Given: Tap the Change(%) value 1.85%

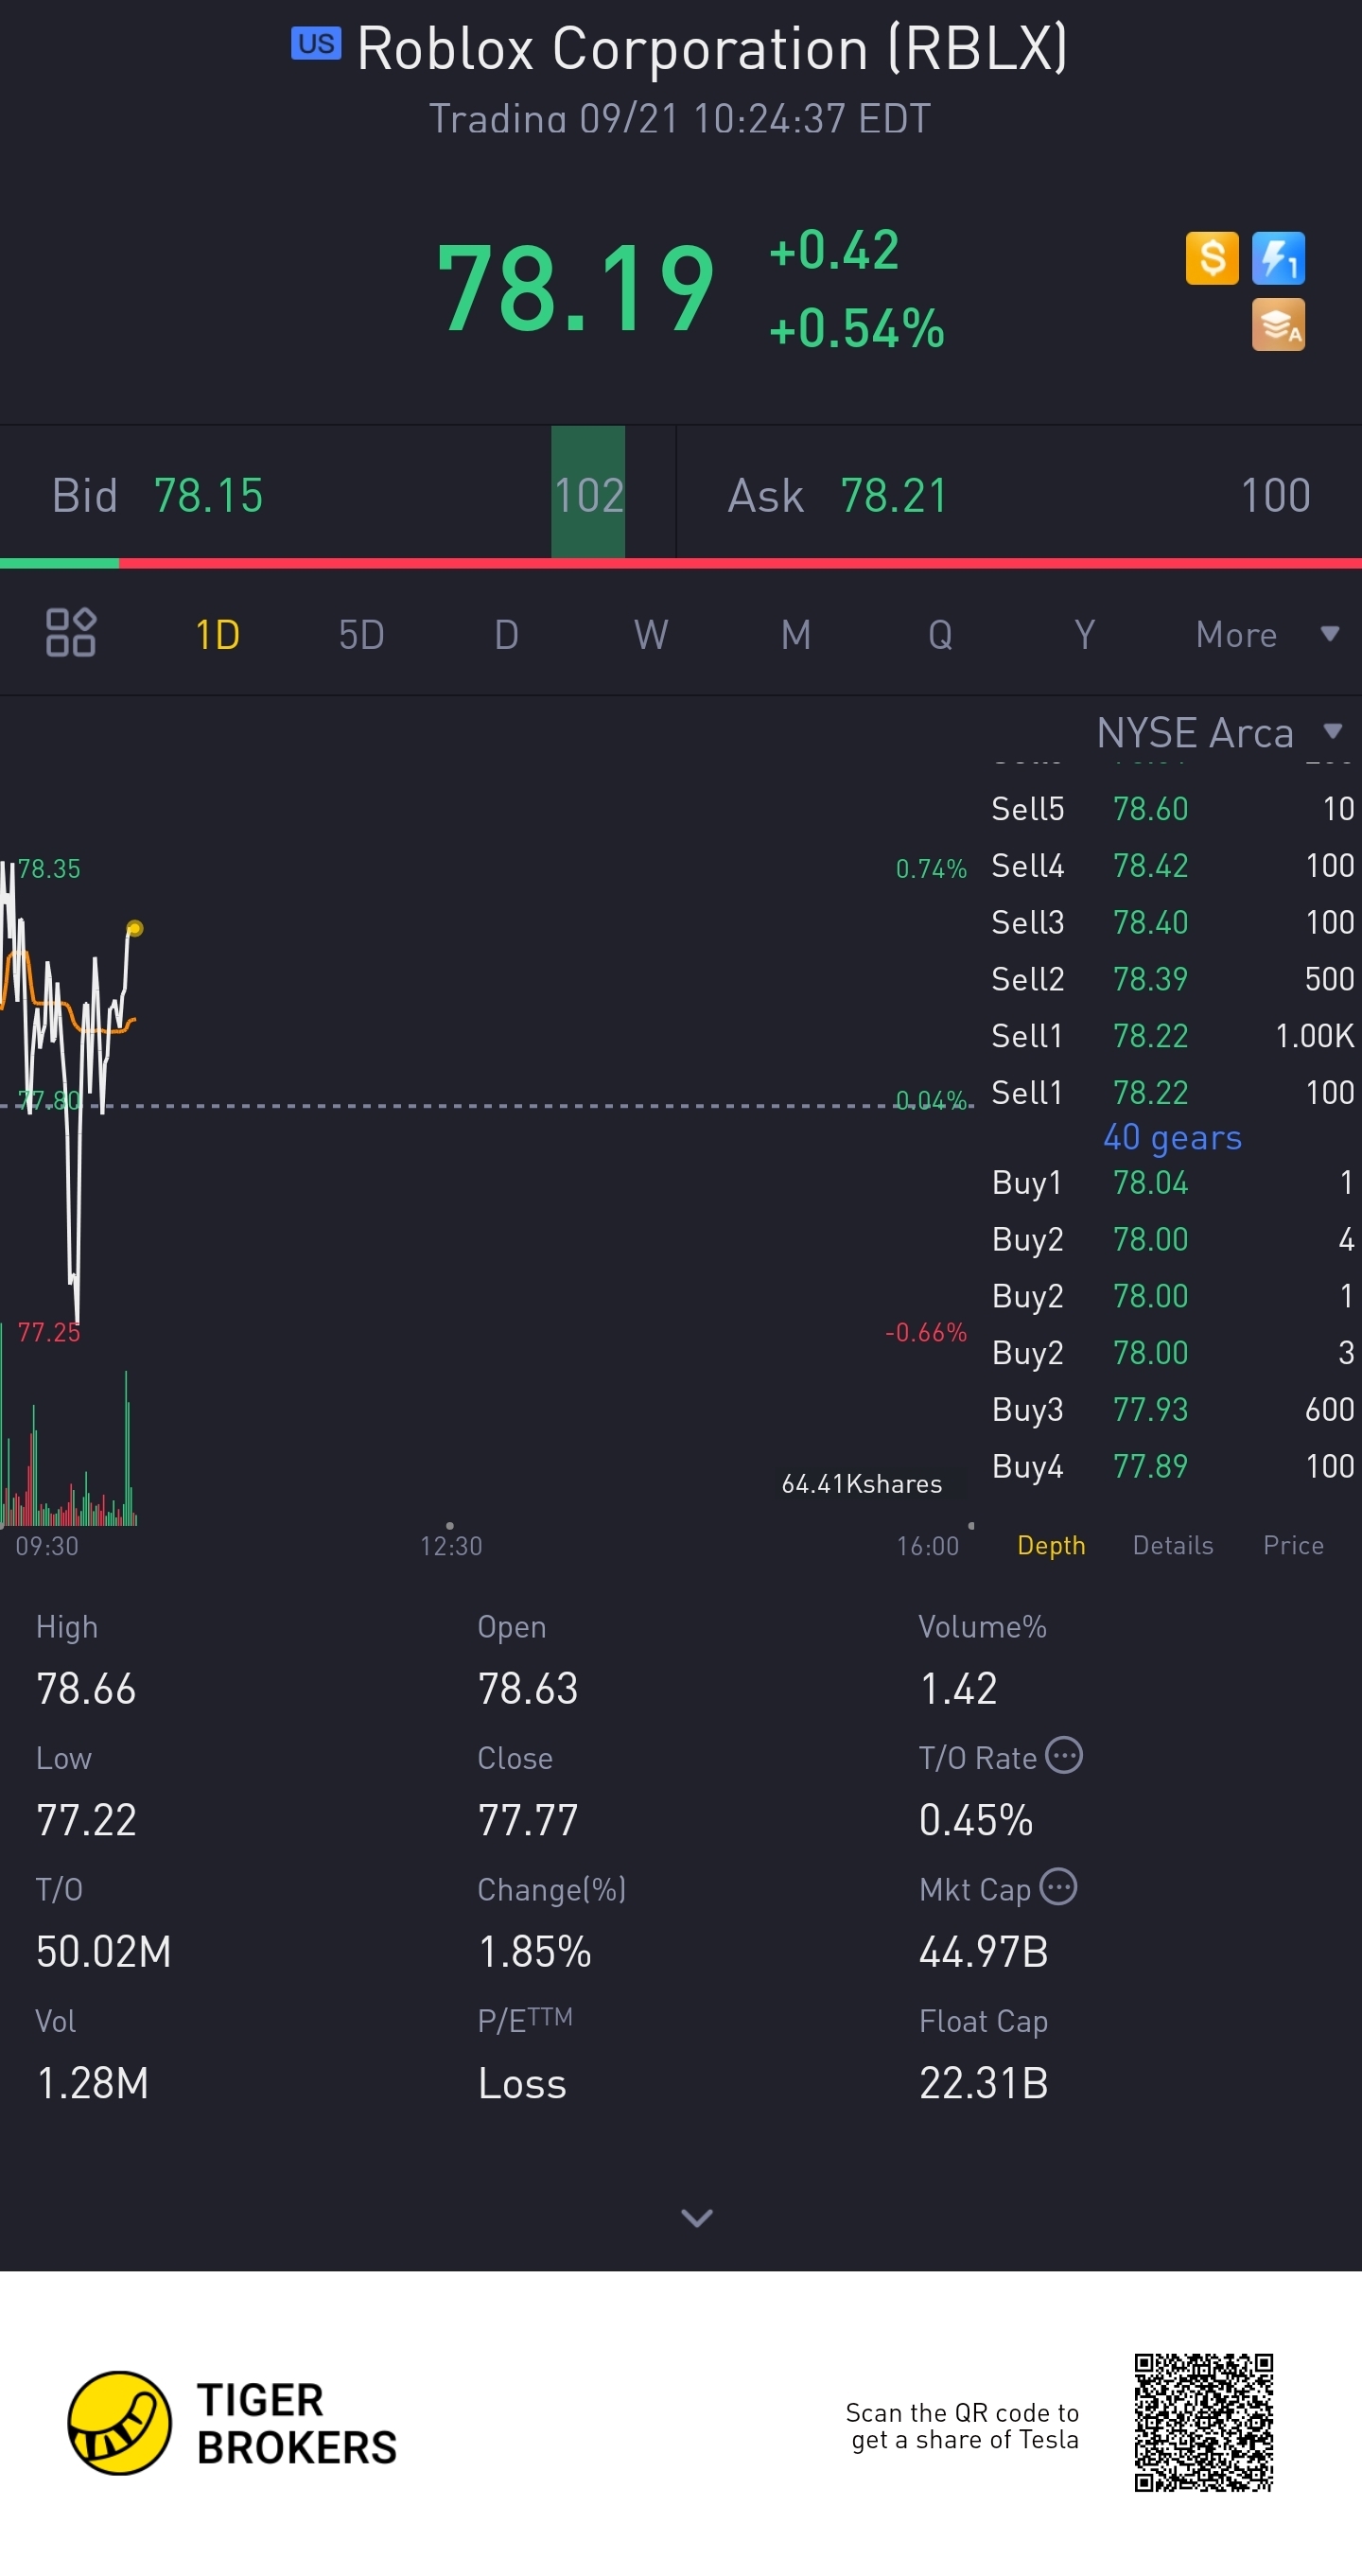Looking at the screenshot, I should point(535,1952).
